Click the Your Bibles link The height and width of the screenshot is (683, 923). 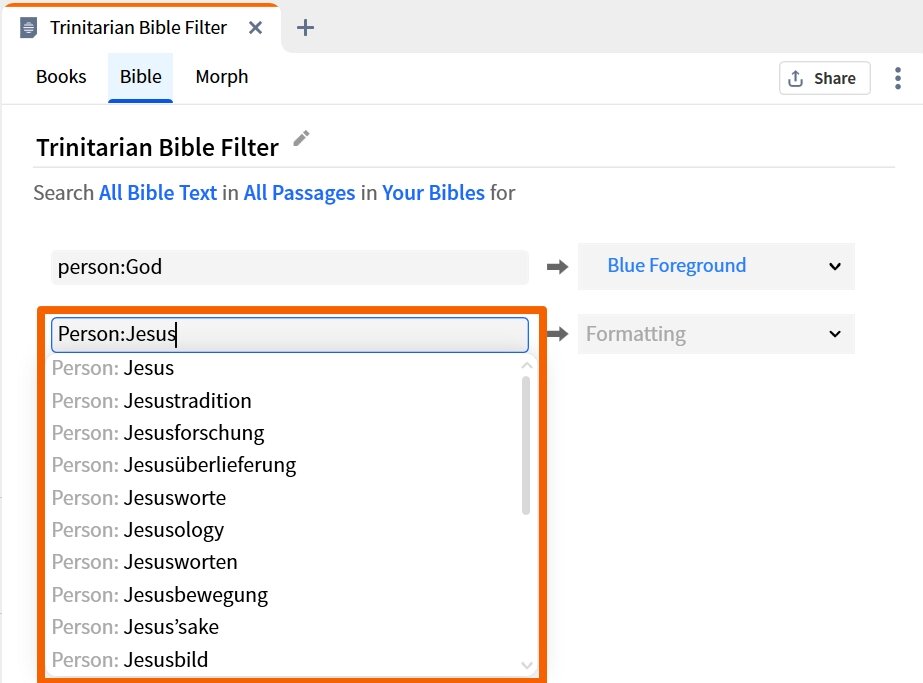point(433,193)
